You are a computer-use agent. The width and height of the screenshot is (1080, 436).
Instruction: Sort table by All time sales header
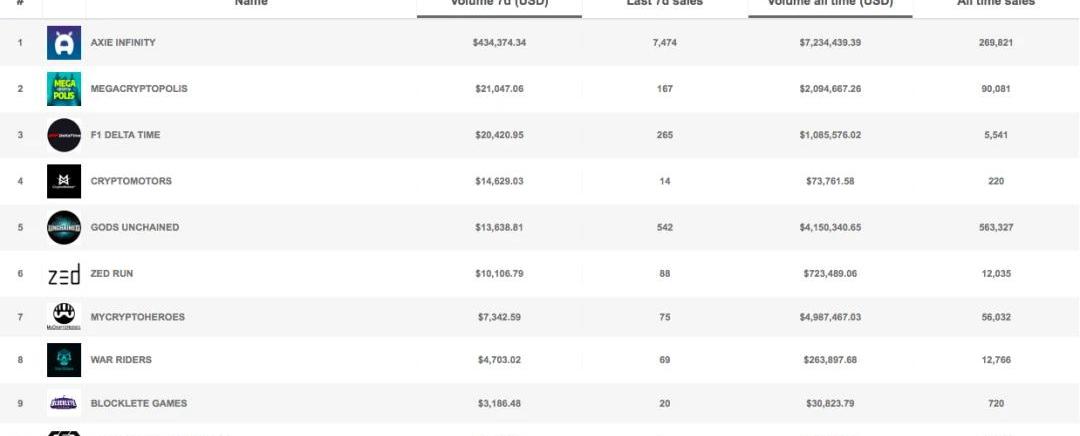tap(995, 4)
